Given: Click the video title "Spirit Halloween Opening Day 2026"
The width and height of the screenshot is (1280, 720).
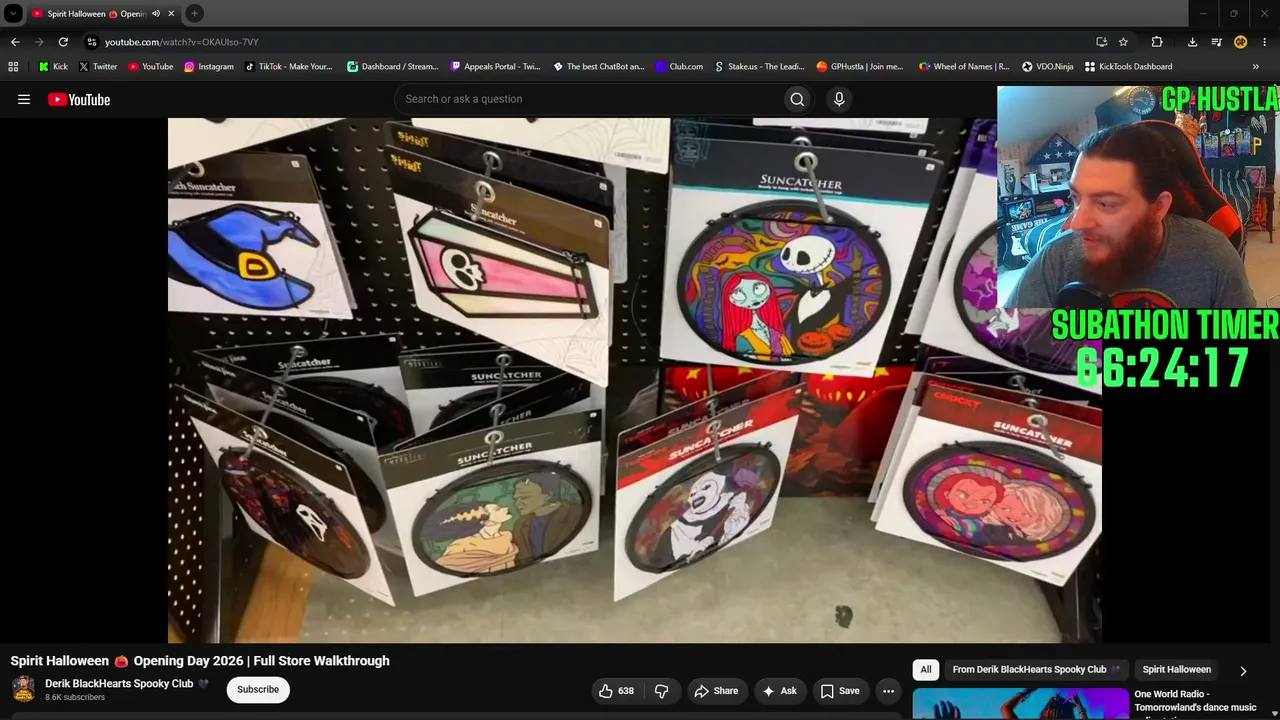Looking at the screenshot, I should (x=200, y=661).
